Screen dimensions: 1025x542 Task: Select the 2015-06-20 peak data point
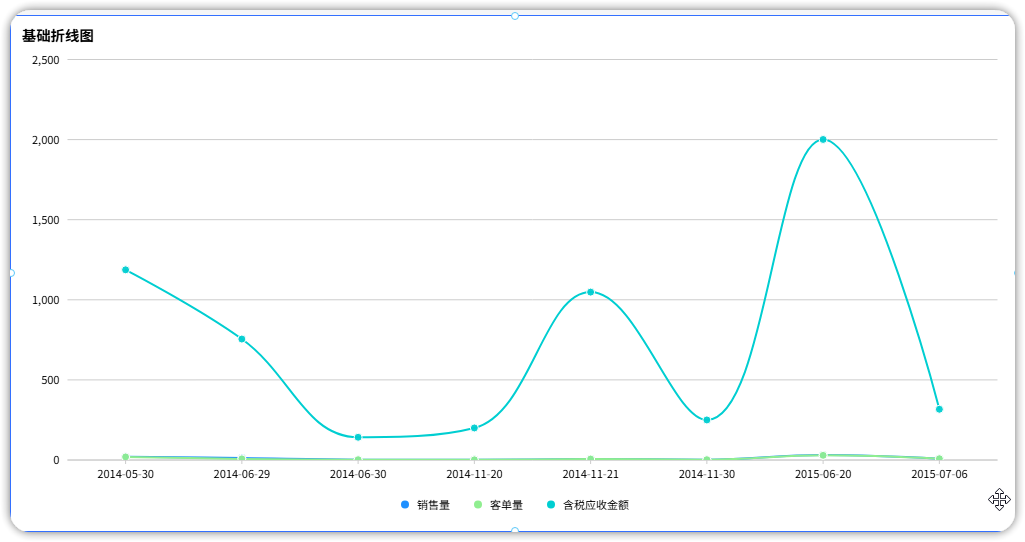[x=823, y=139]
